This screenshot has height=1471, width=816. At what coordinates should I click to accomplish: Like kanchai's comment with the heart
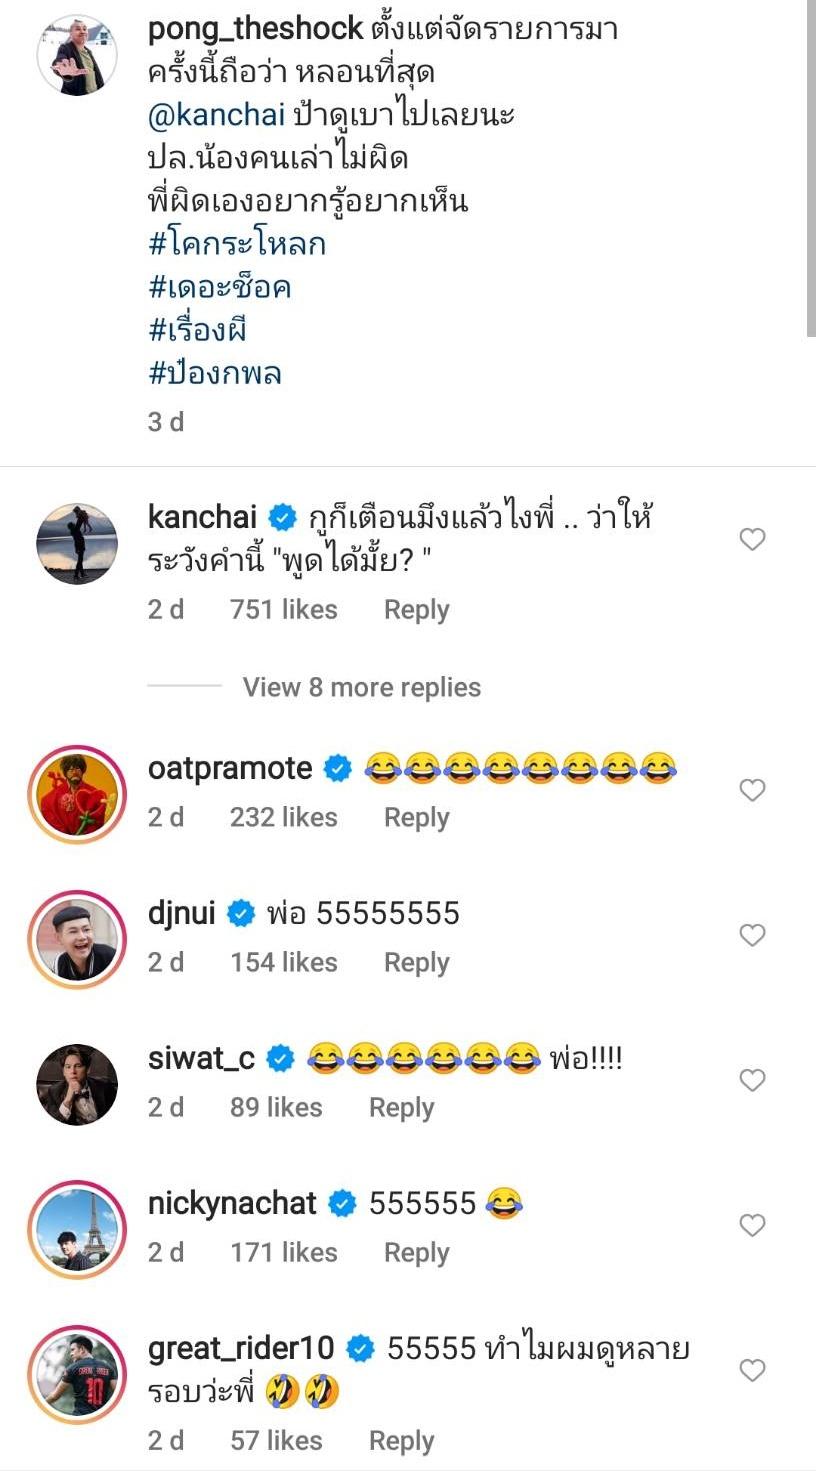[x=752, y=540]
